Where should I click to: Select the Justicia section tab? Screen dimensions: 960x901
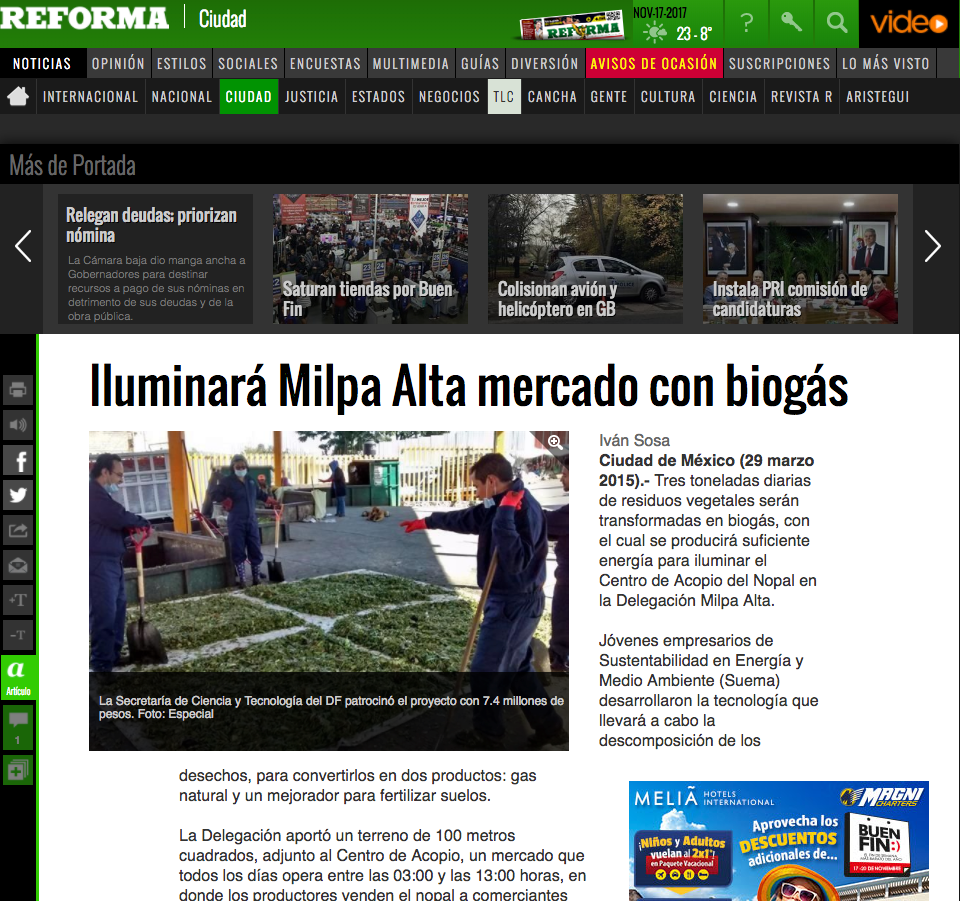311,97
